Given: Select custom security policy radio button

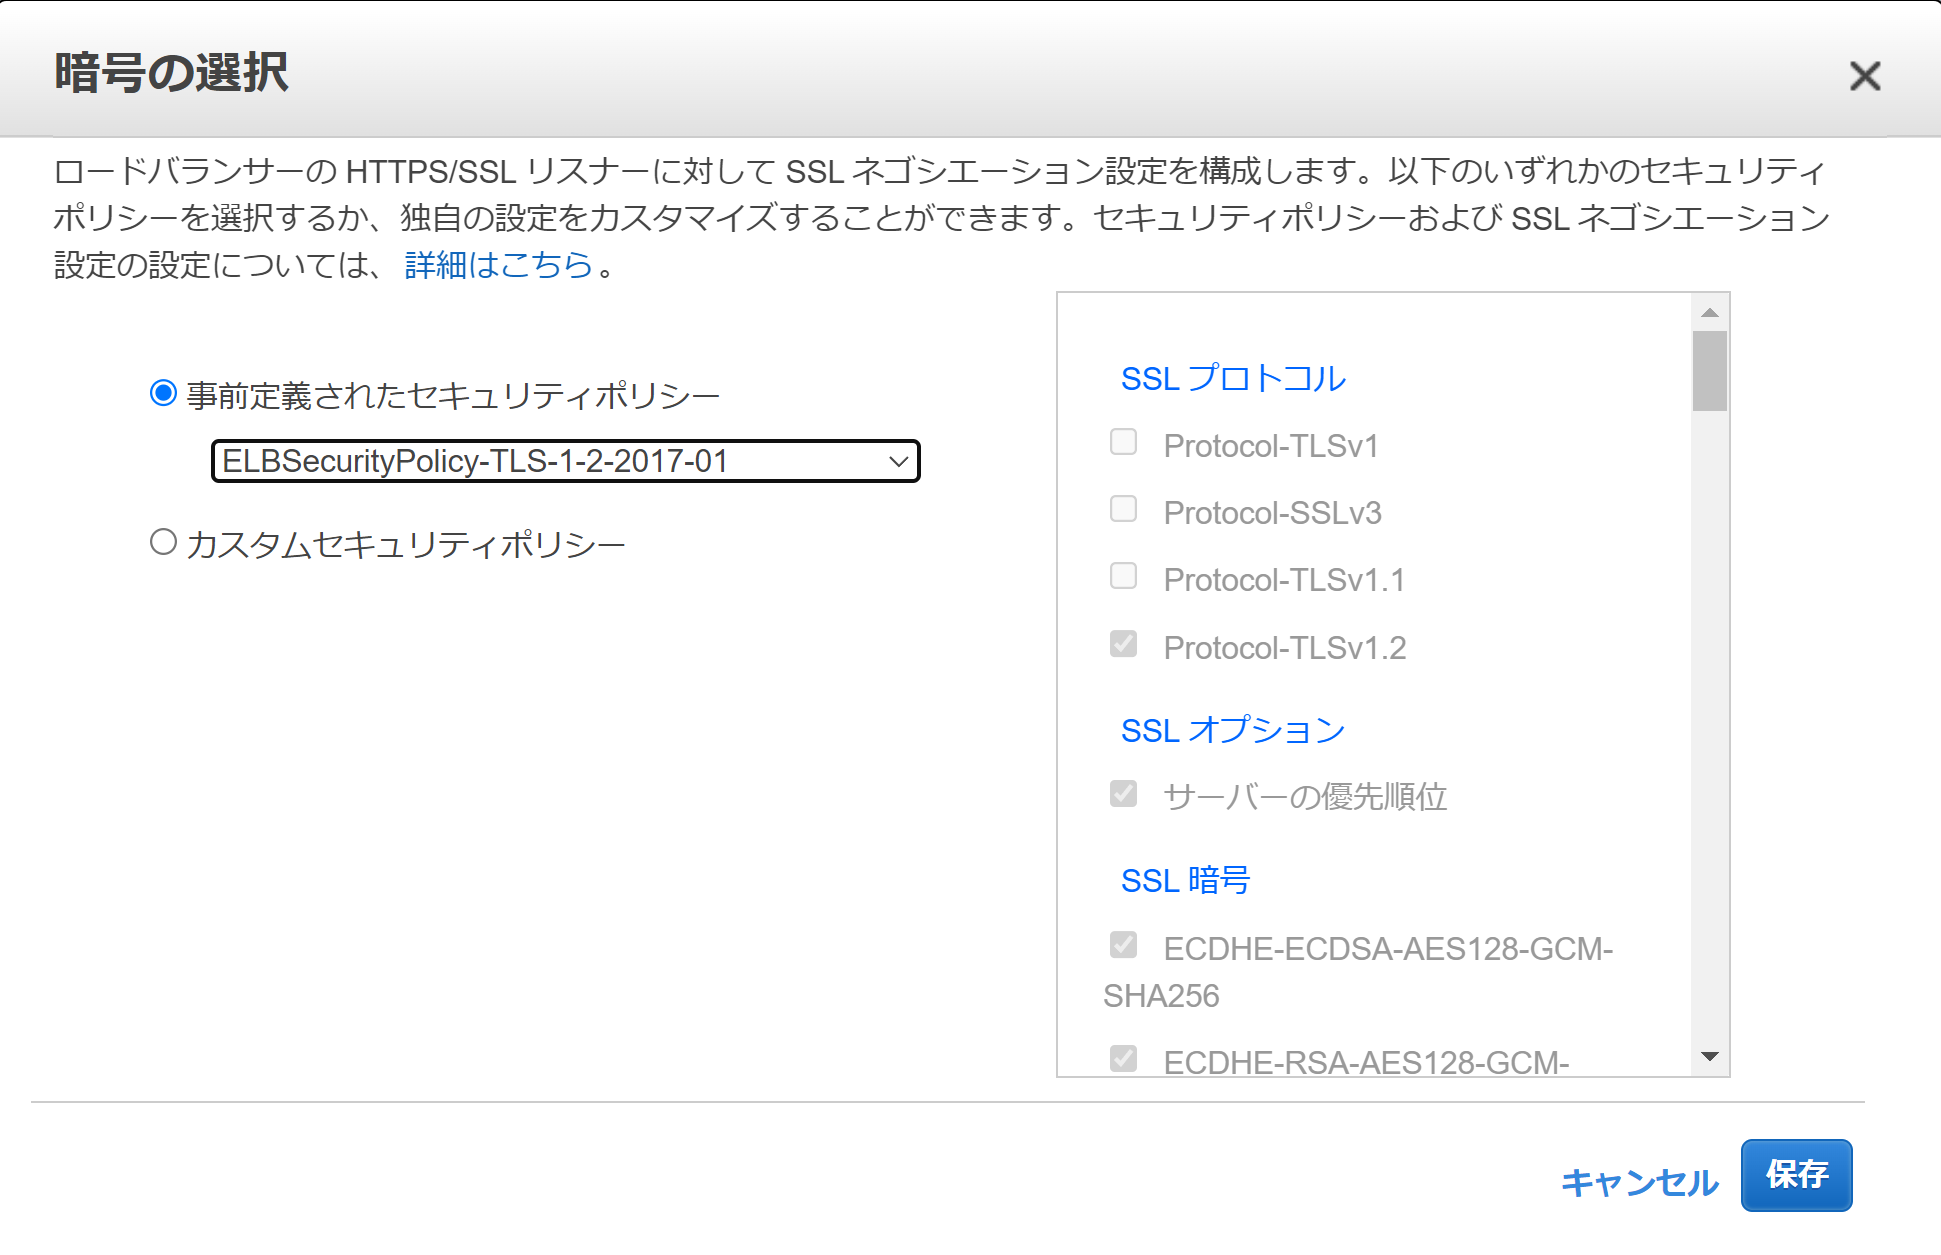Looking at the screenshot, I should [163, 542].
